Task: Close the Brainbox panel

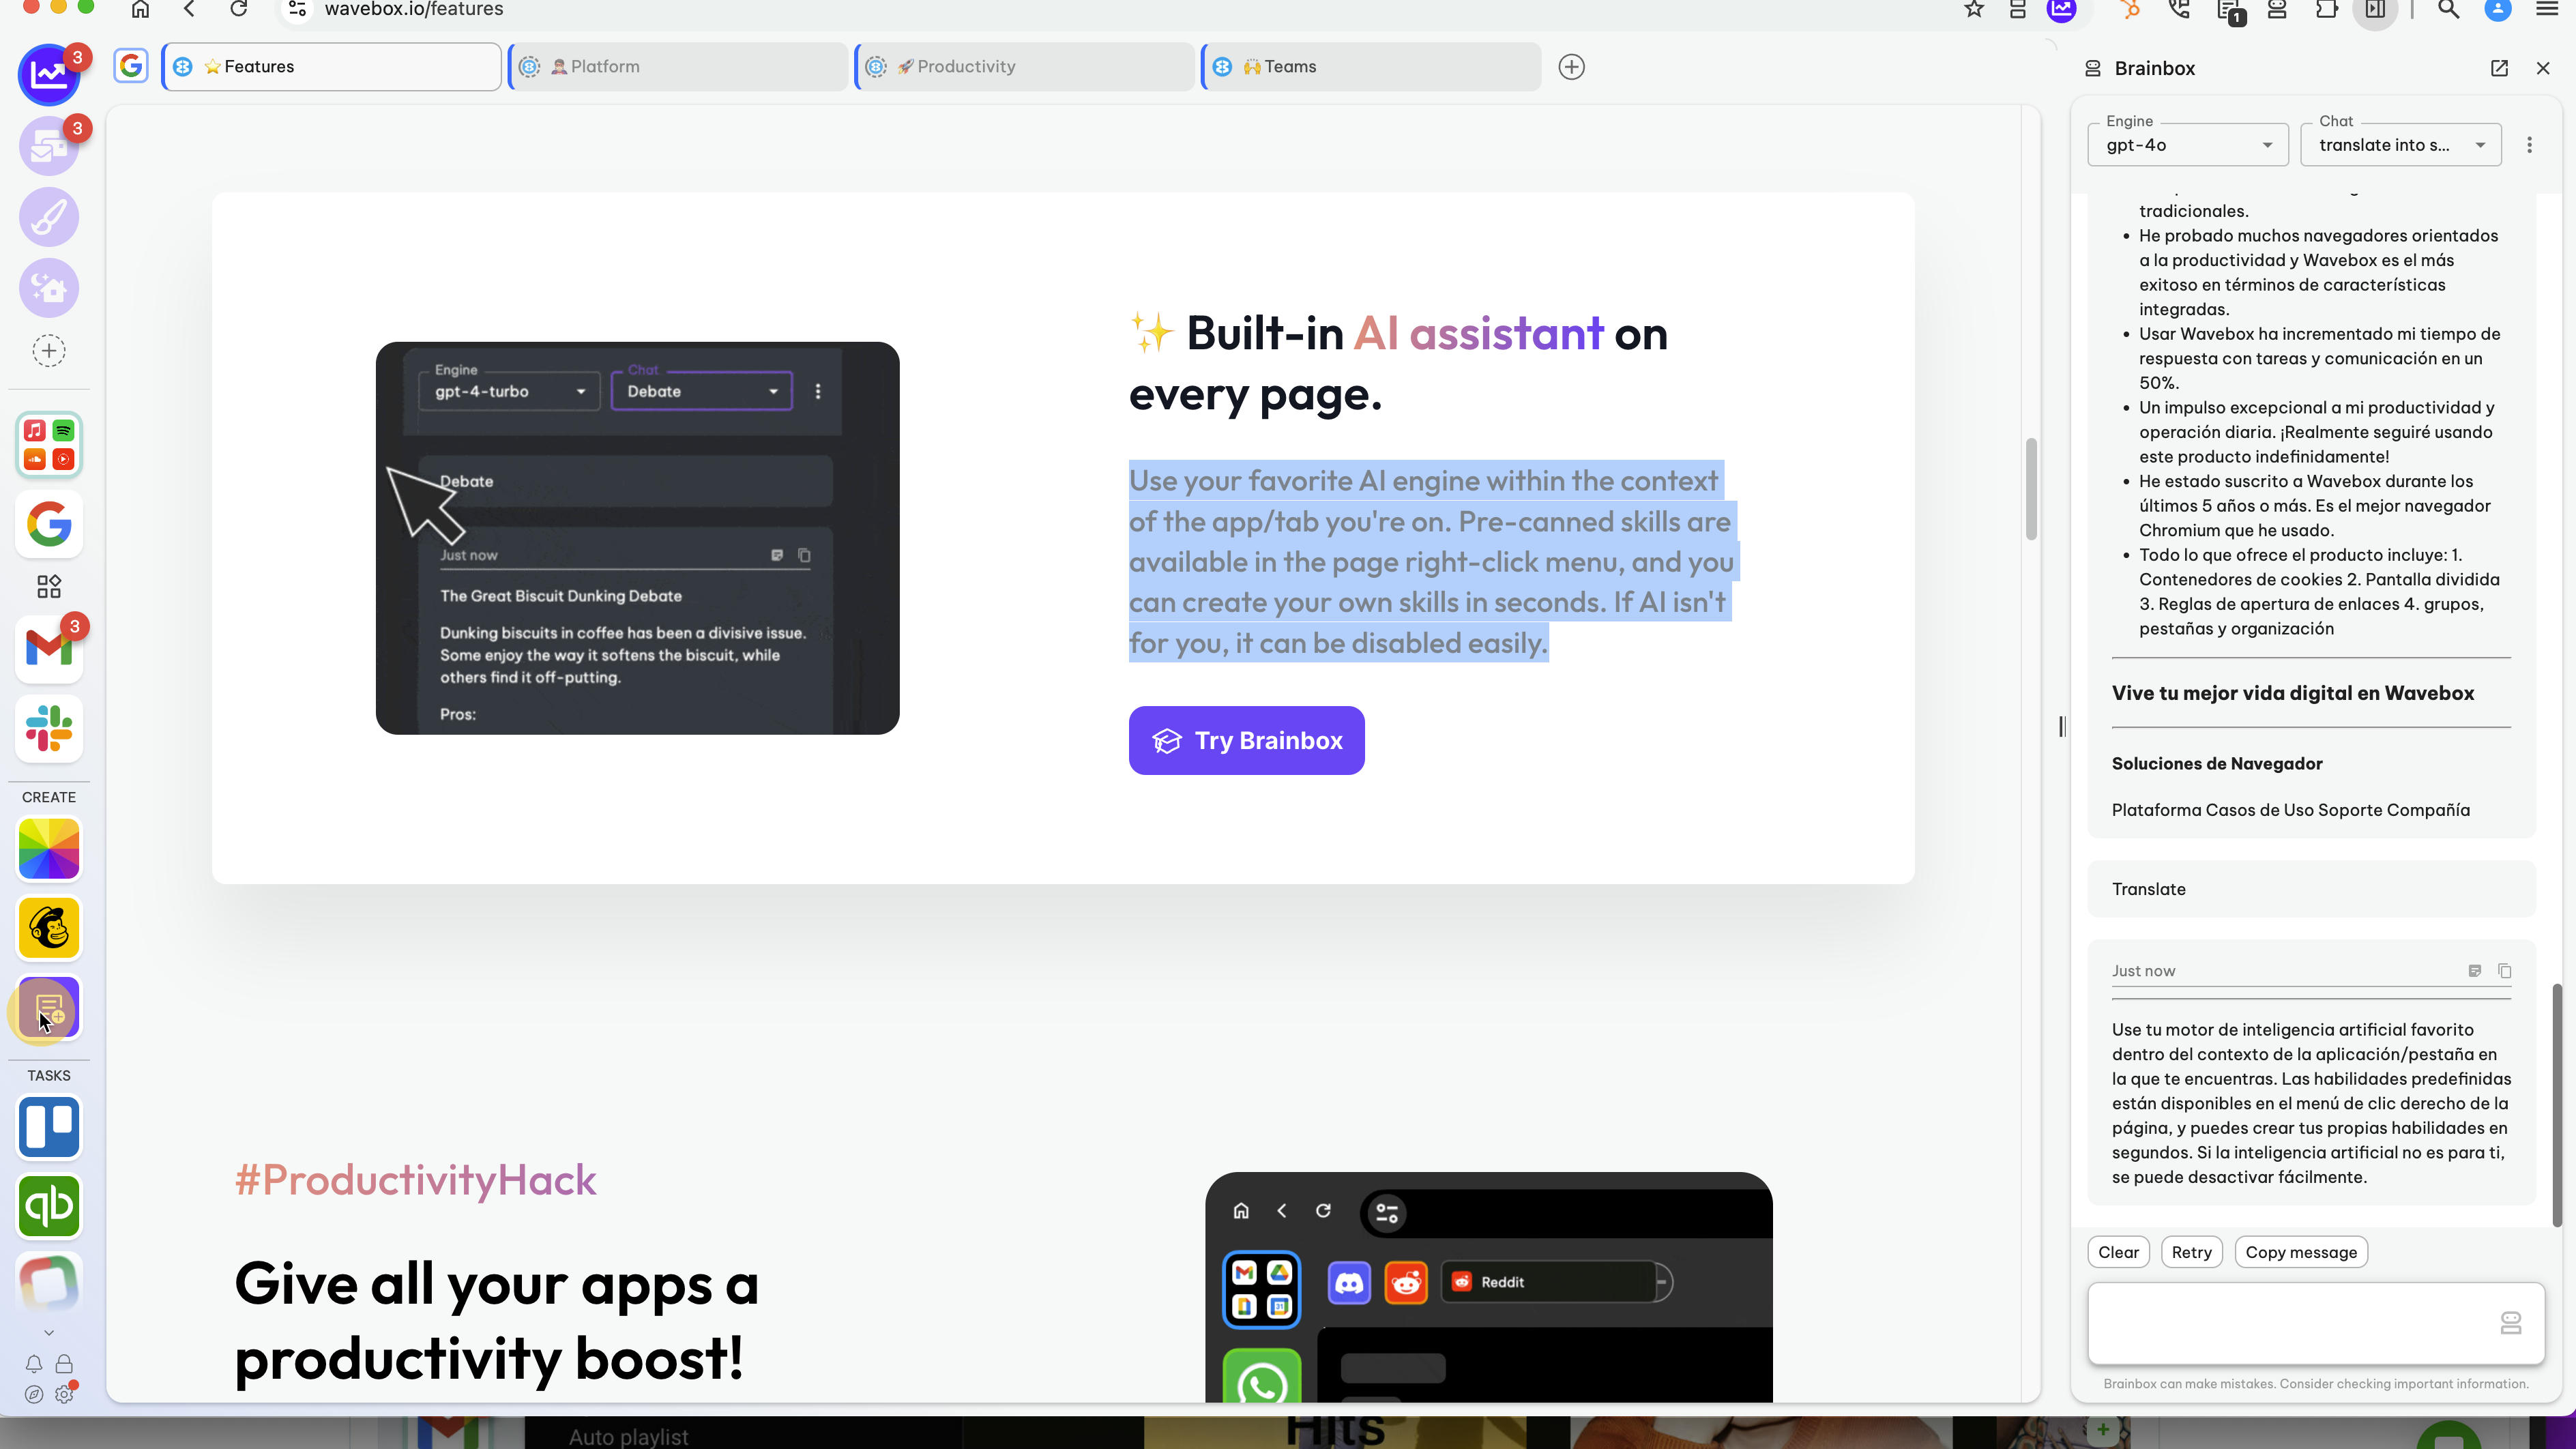Action: tap(2544, 68)
